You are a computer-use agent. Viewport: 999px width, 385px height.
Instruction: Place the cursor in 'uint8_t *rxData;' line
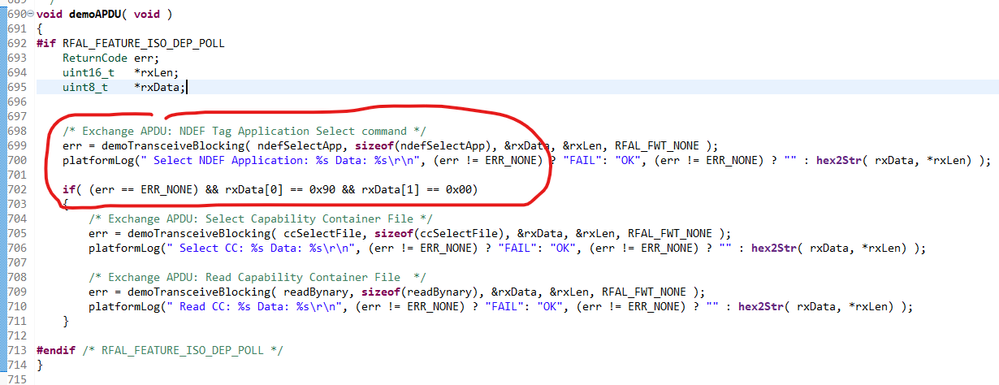pyautogui.click(x=124, y=87)
